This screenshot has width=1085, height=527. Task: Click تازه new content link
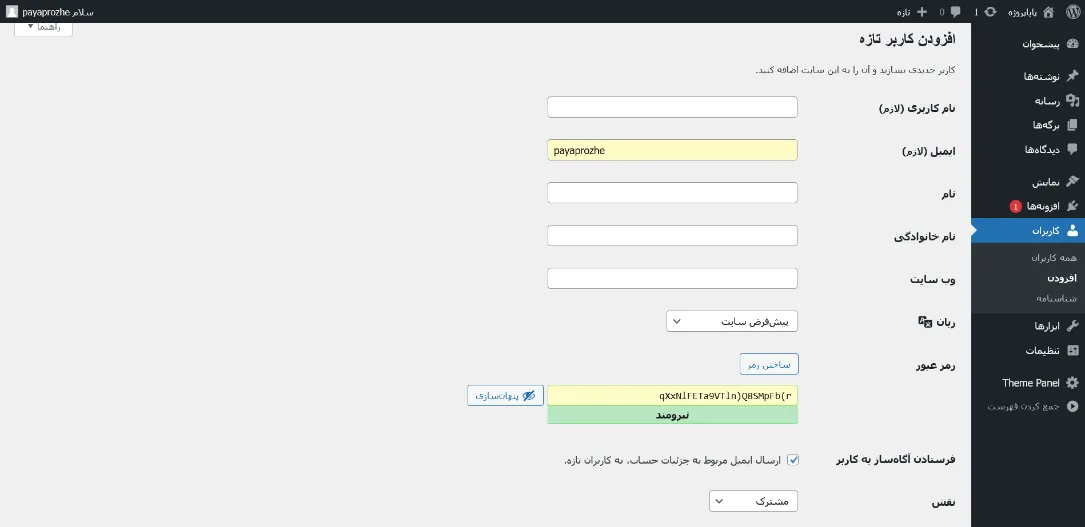tap(903, 12)
